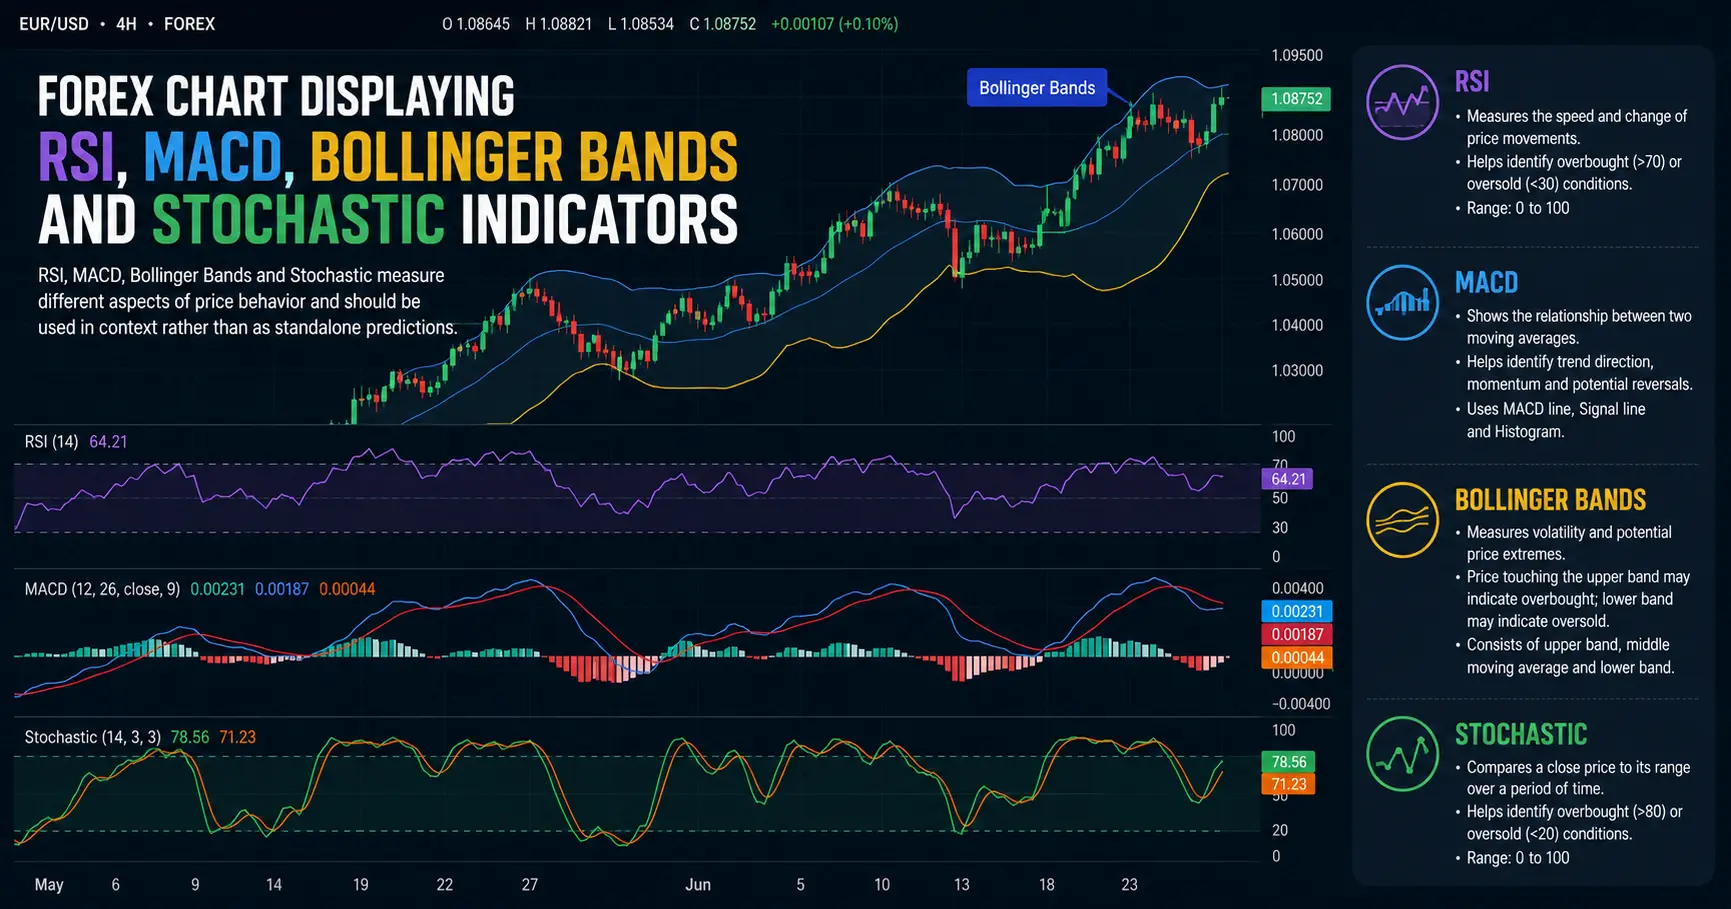Click the purple 64.21 RSI axis tag
Viewport: 1731px width, 909px height.
(1288, 479)
